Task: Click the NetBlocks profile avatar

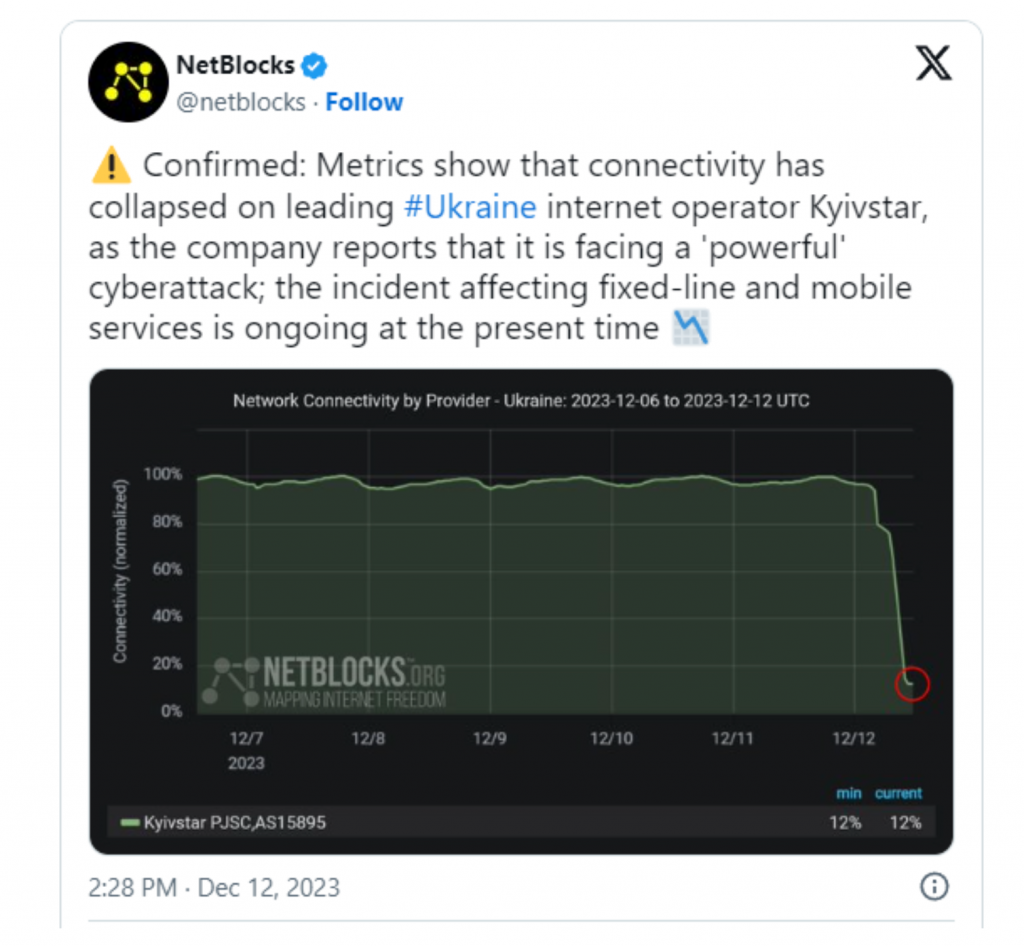Action: coord(126,84)
